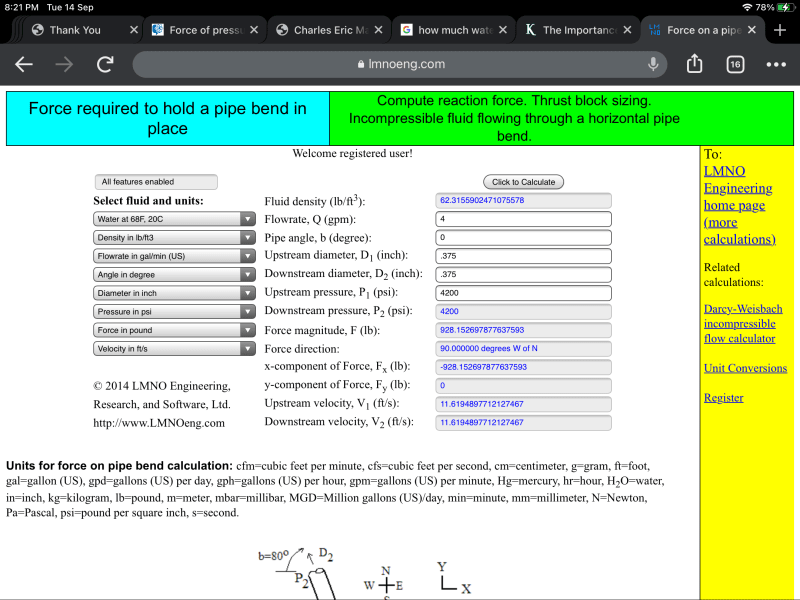800x600 pixels.
Task: Click the Fluid density value field
Action: 523,201
